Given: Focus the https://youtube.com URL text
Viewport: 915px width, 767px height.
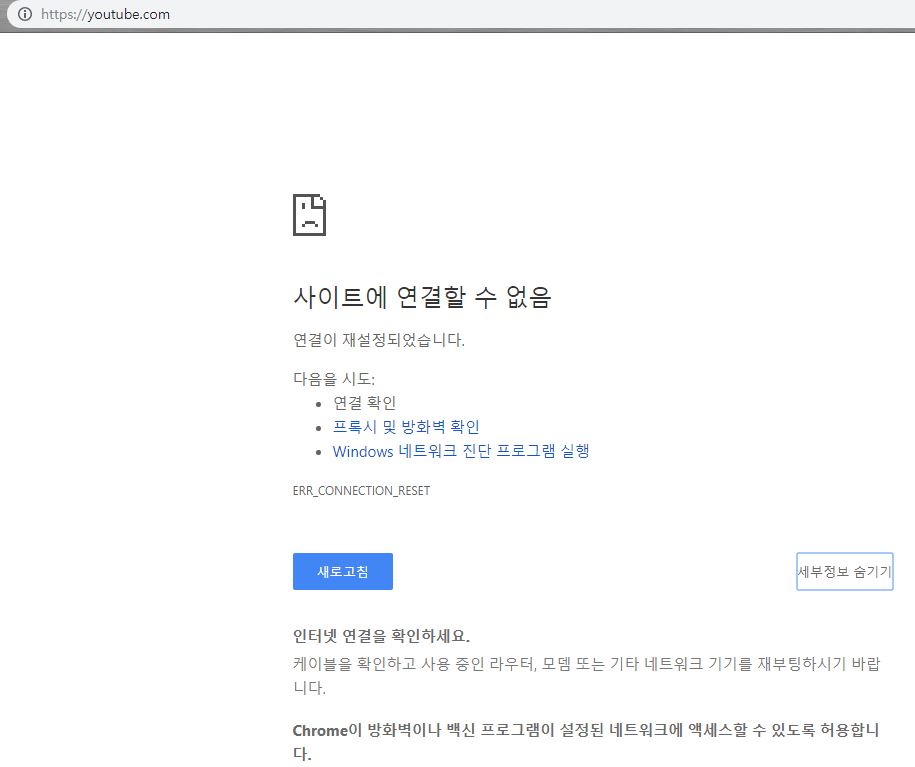Looking at the screenshot, I should [105, 14].
